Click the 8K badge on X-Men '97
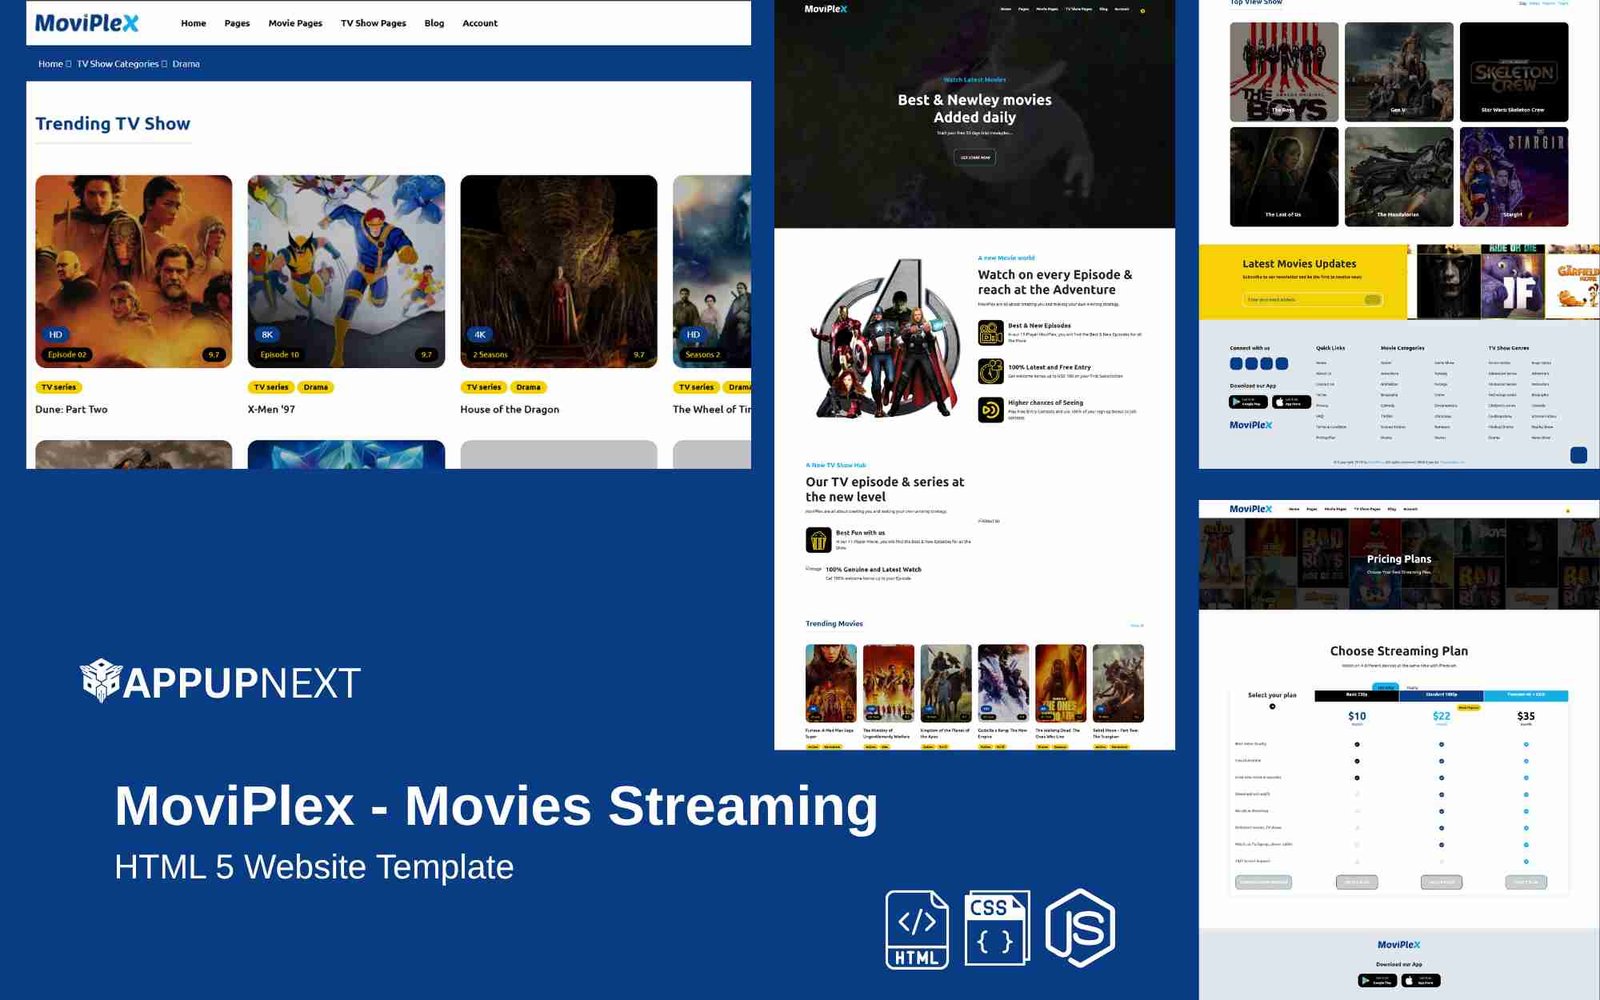The image size is (1600, 1000). click(x=267, y=335)
